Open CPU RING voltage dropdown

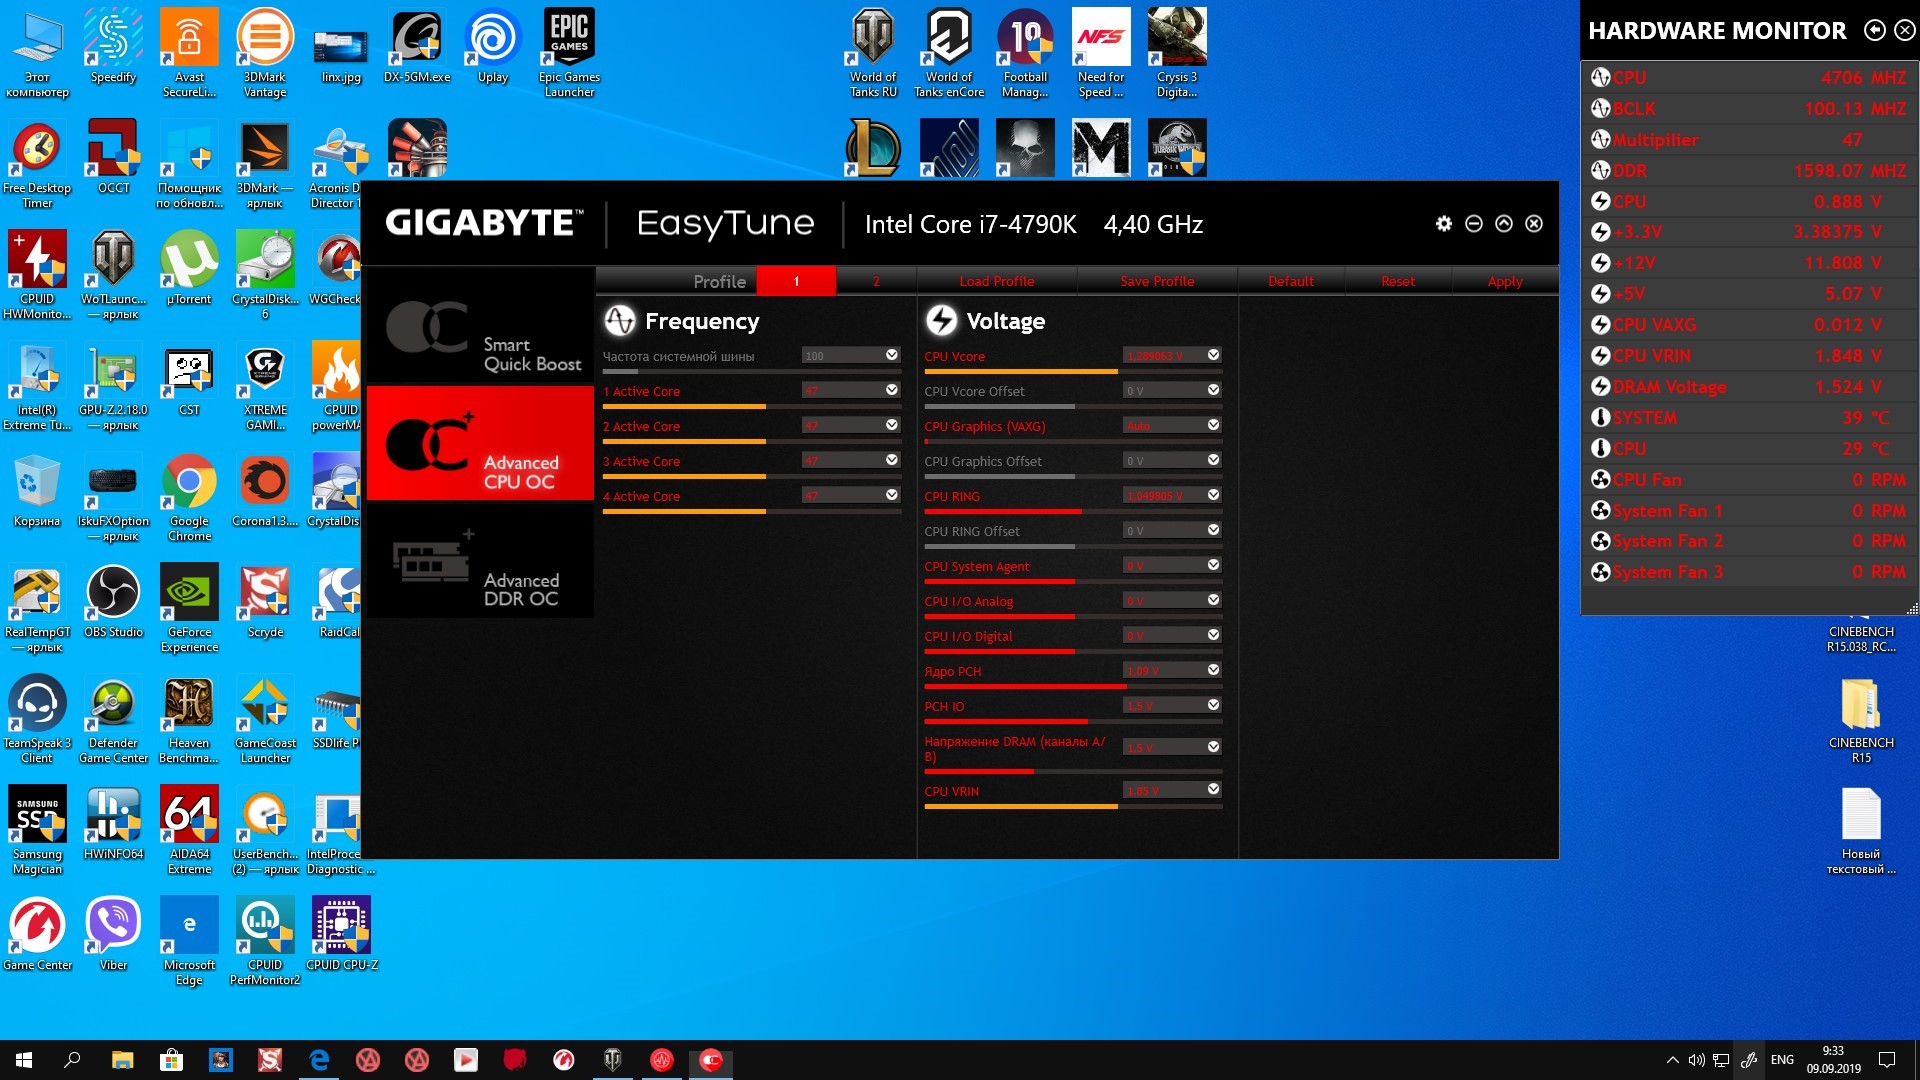[1213, 495]
